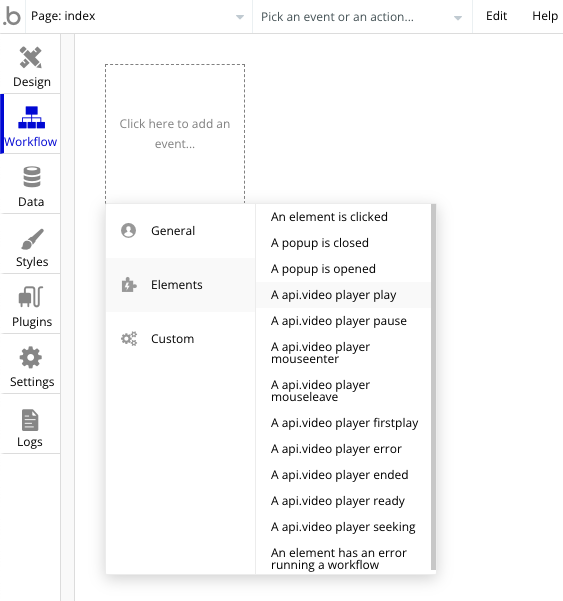
Task: Click the Styles label in sidebar
Action: [x=32, y=262]
